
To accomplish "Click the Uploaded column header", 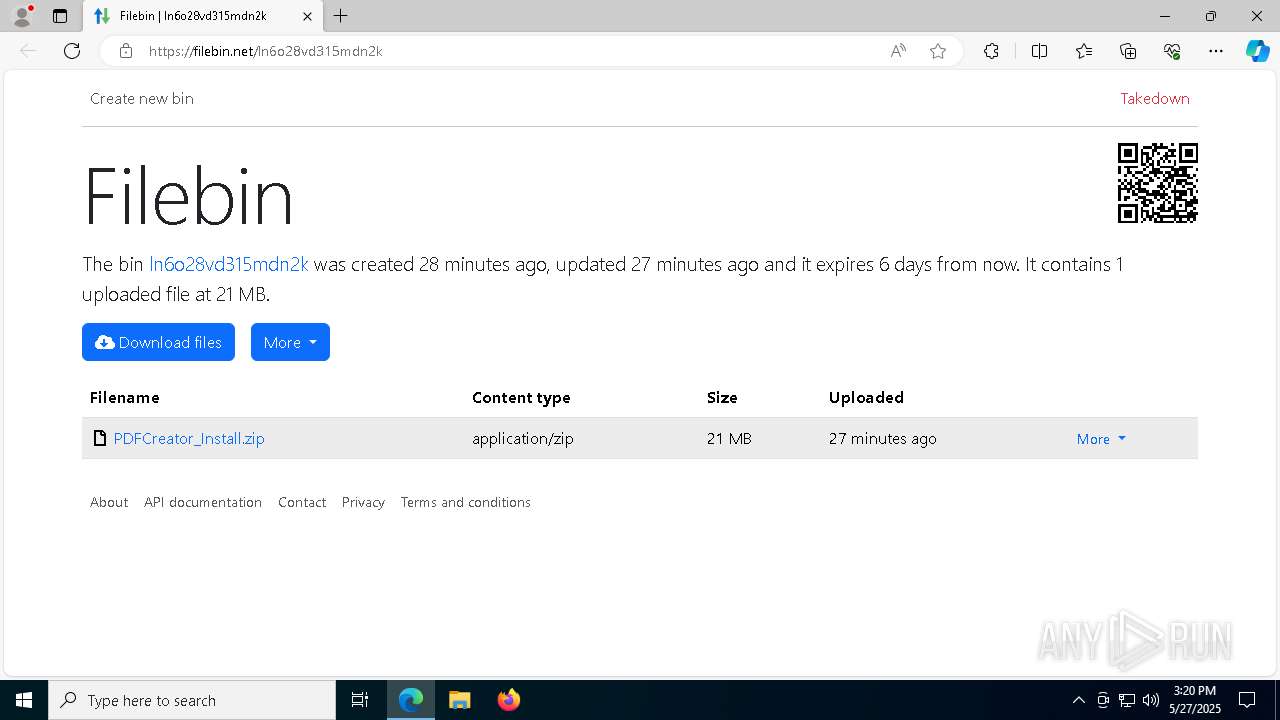I will tap(866, 397).
